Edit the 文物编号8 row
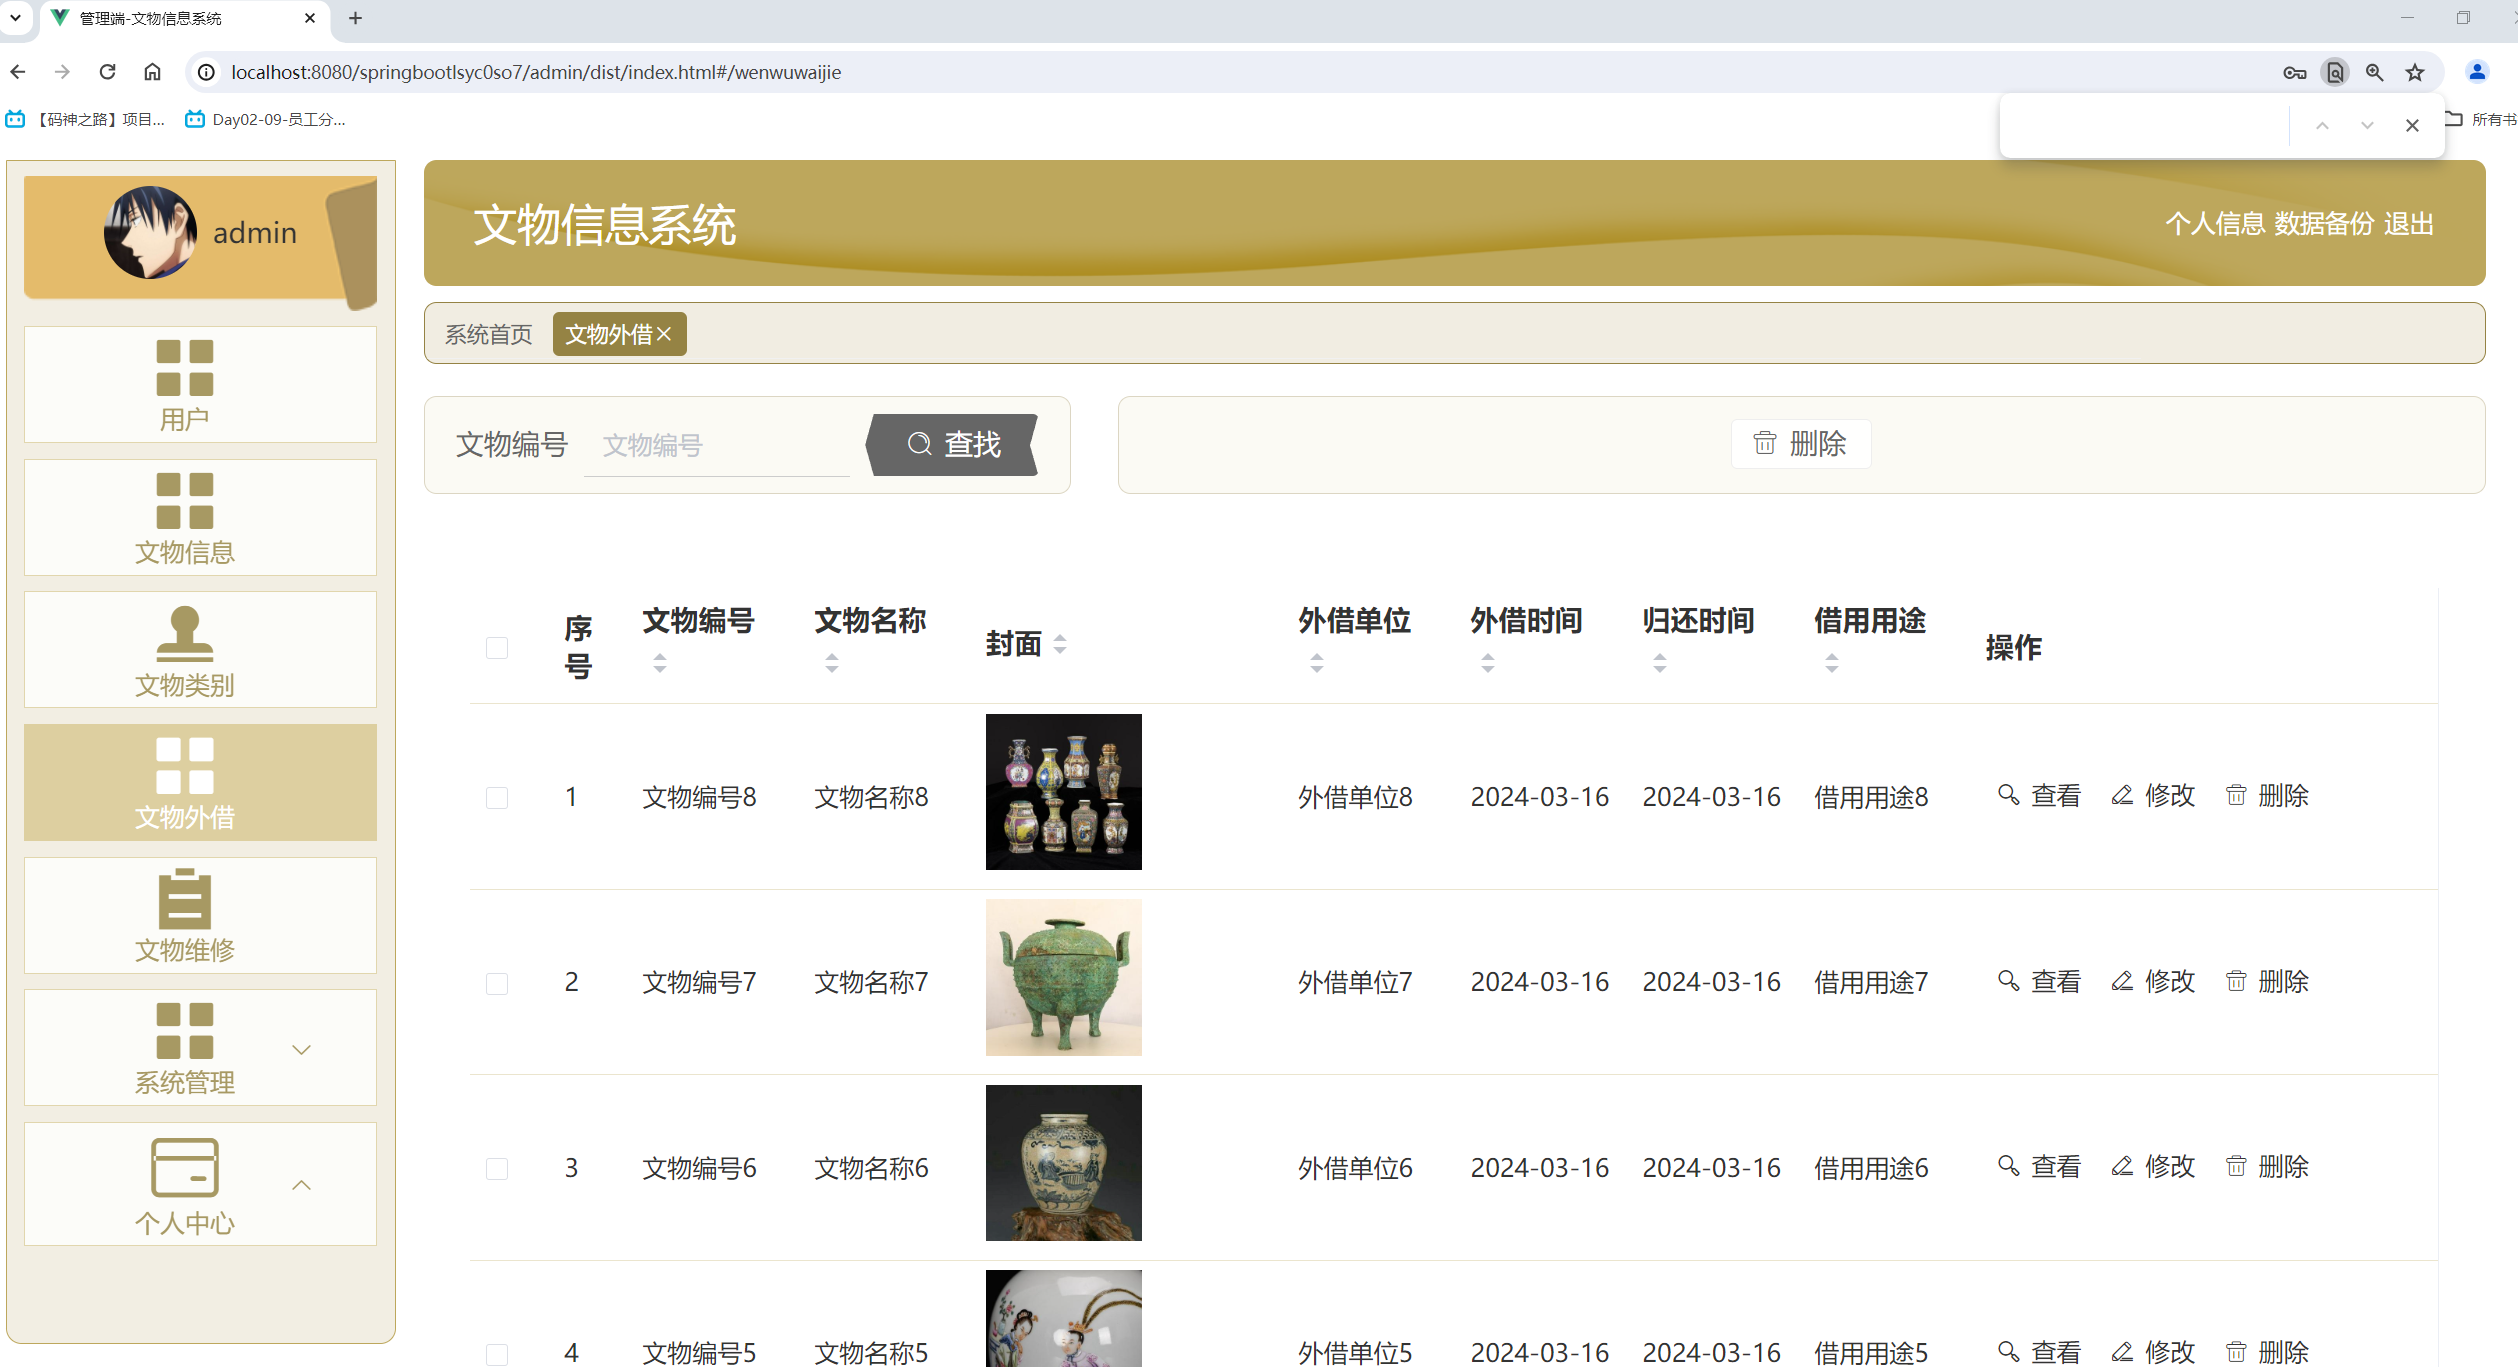Screen dimensions: 2518x1367 pyautogui.click(x=2153, y=796)
